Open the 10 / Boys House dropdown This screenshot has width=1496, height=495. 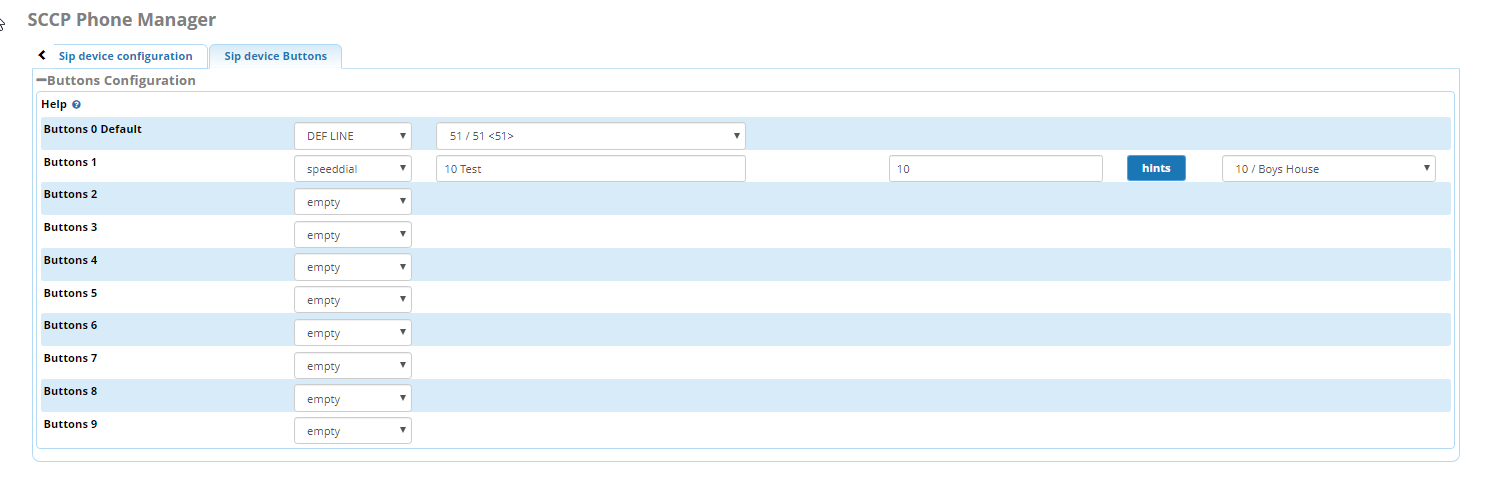[1329, 169]
